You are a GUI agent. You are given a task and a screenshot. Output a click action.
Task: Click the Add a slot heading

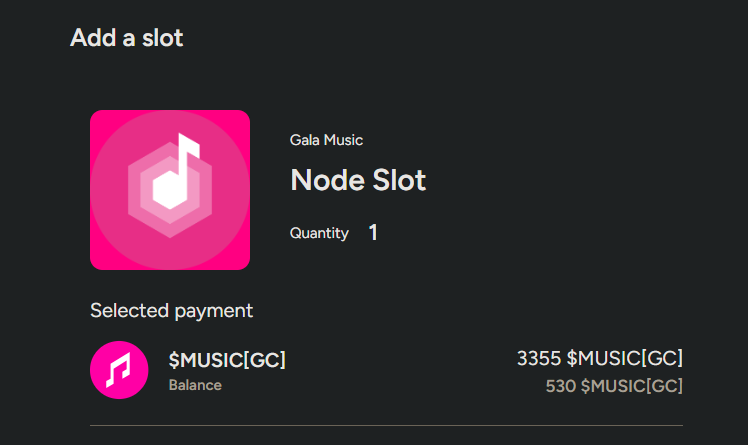point(126,38)
